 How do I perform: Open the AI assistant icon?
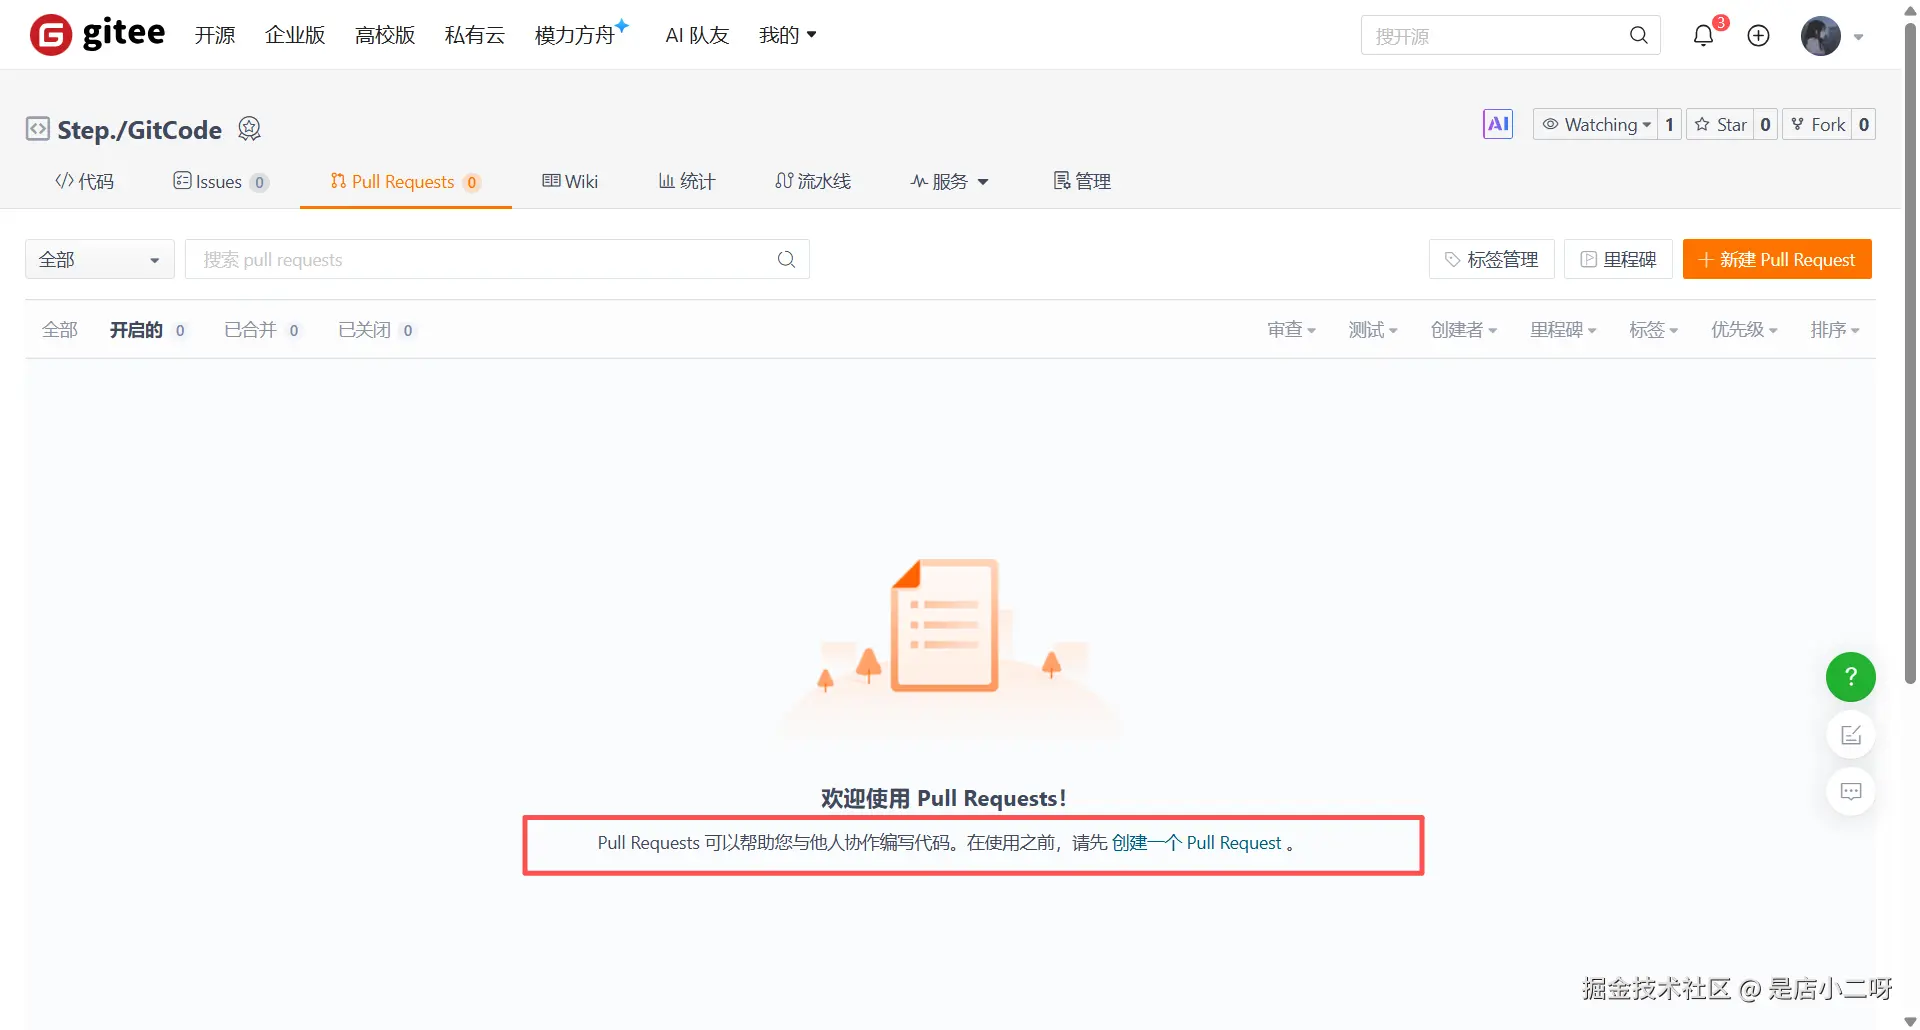point(1498,124)
